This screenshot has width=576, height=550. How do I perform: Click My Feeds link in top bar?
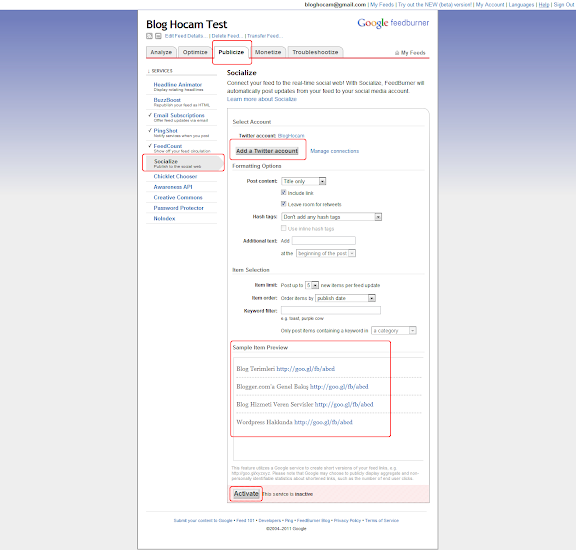[382, 5]
